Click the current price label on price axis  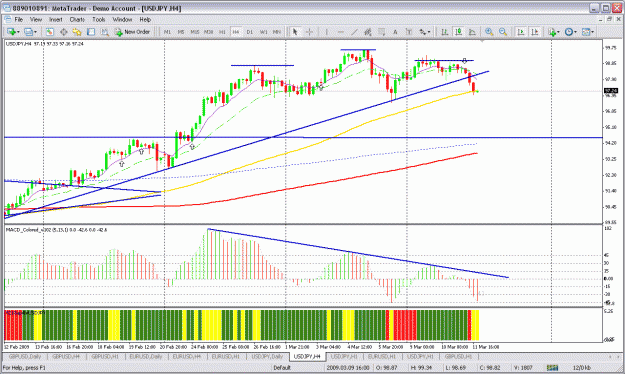611,91
